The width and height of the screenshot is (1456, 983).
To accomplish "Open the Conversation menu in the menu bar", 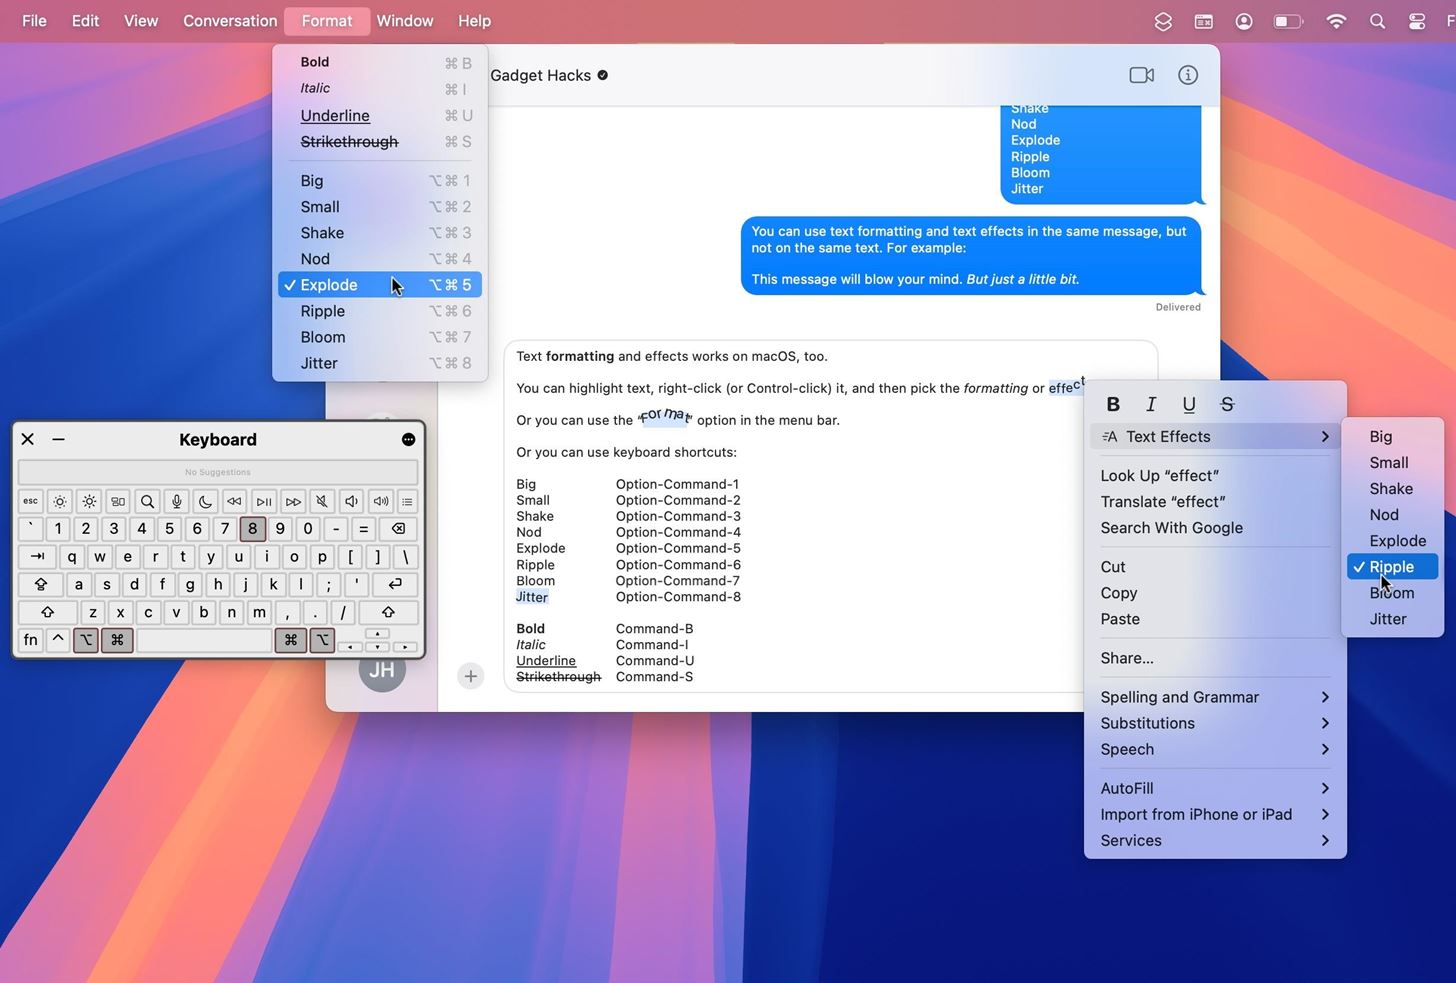I will [230, 21].
